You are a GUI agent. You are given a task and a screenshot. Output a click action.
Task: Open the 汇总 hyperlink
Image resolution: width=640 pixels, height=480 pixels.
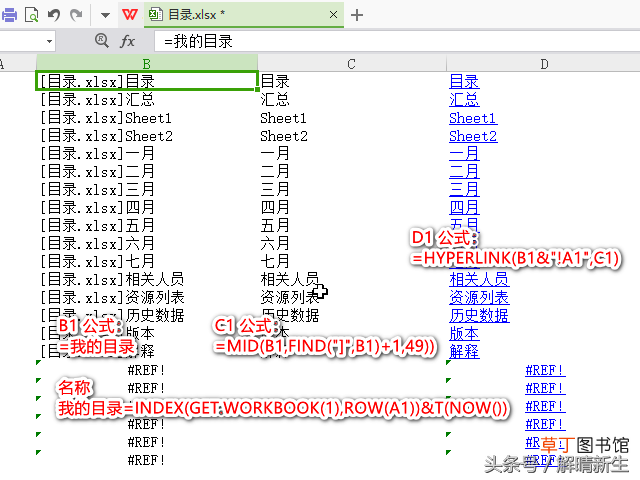[464, 100]
